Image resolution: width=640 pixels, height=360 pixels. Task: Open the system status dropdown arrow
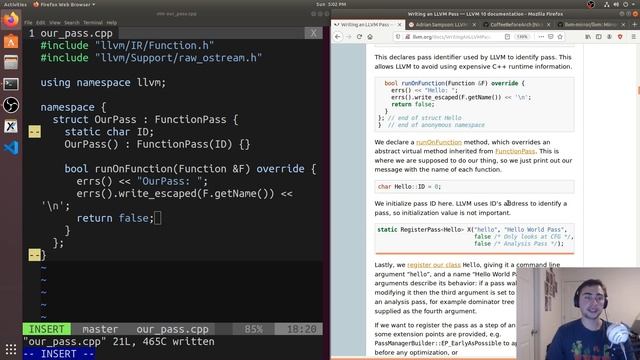(x=634, y=4)
